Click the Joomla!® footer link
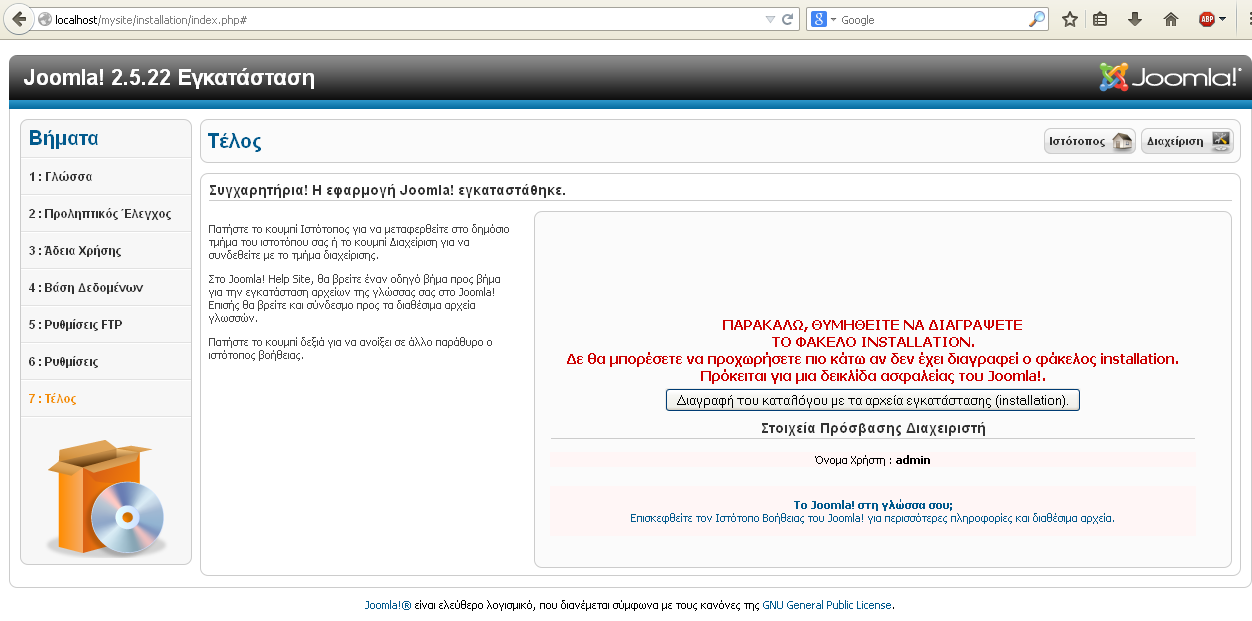The height and width of the screenshot is (621, 1252). tap(388, 605)
